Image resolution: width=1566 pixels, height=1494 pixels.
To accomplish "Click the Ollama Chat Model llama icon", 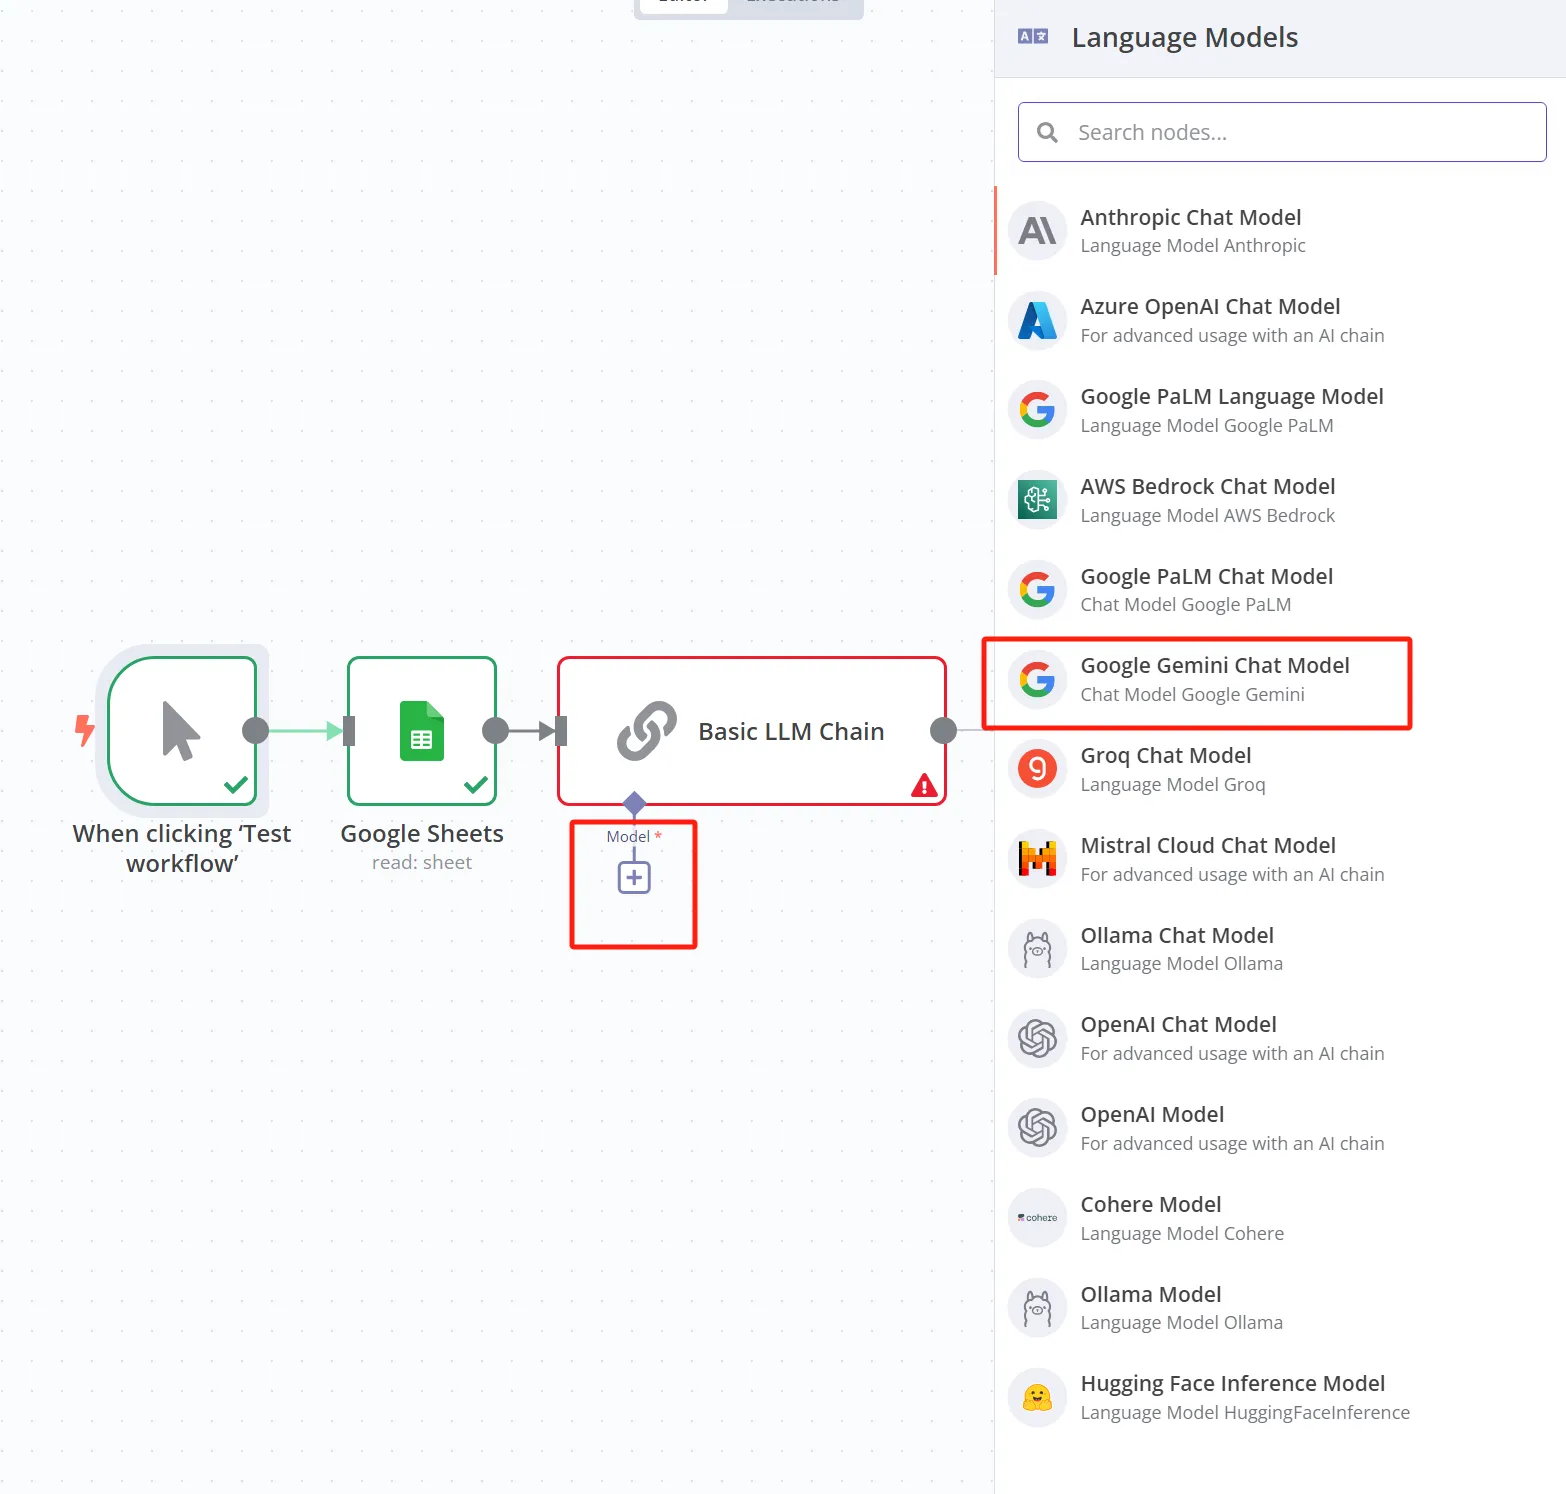I will pos(1037,949).
